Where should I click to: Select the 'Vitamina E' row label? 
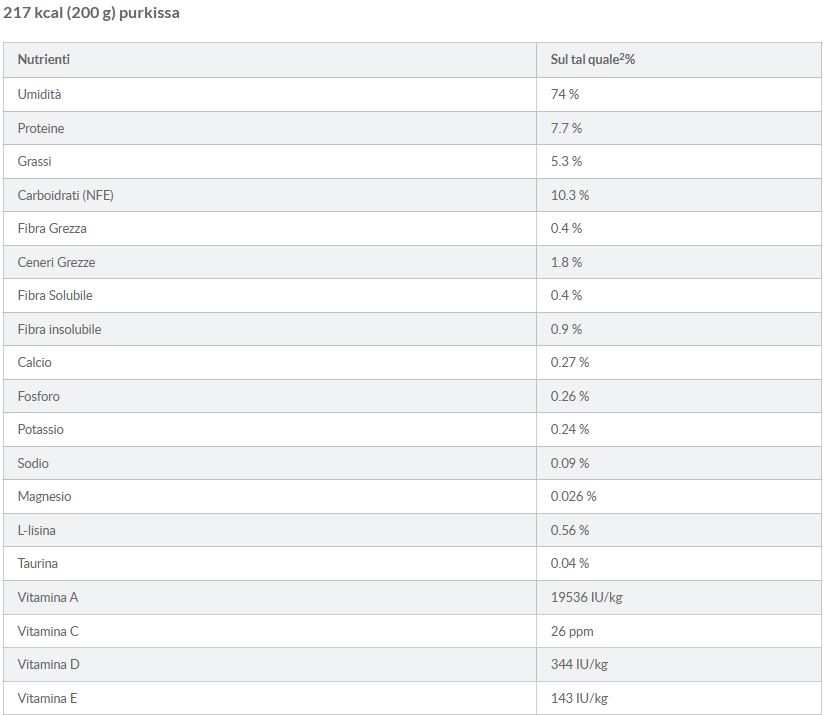(x=47, y=698)
